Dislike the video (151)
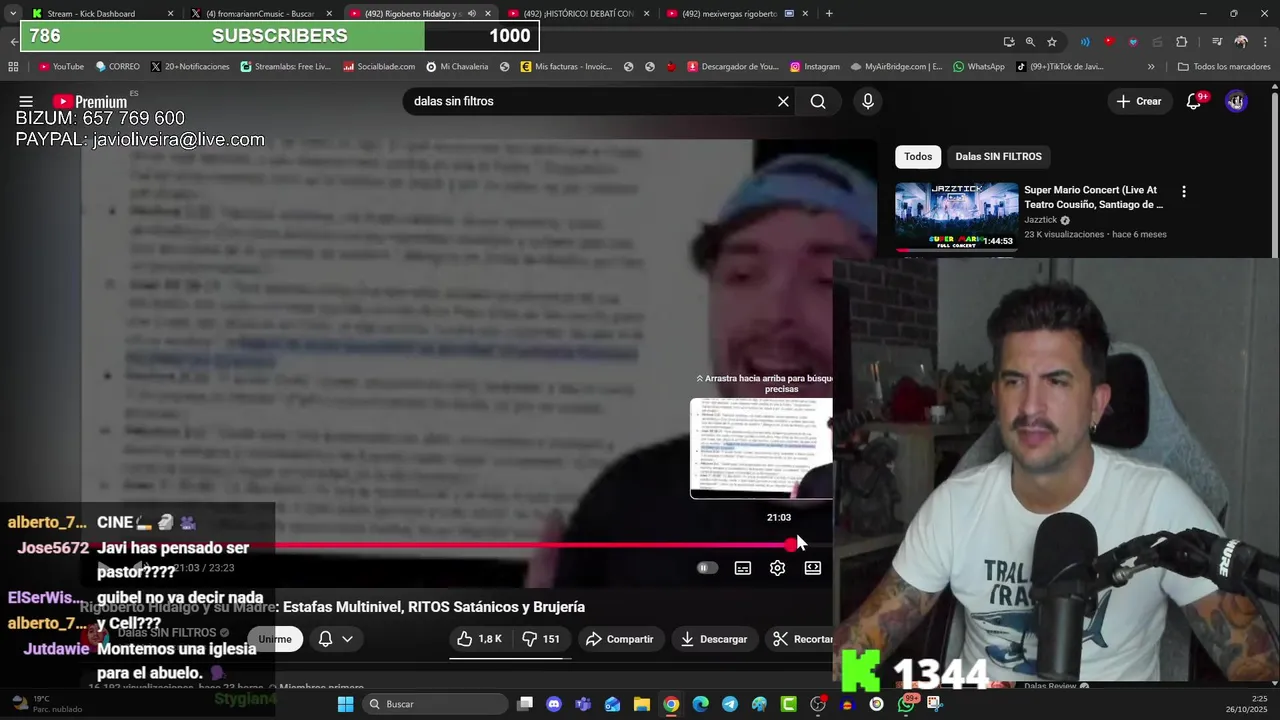The width and height of the screenshot is (1280, 720). click(541, 639)
